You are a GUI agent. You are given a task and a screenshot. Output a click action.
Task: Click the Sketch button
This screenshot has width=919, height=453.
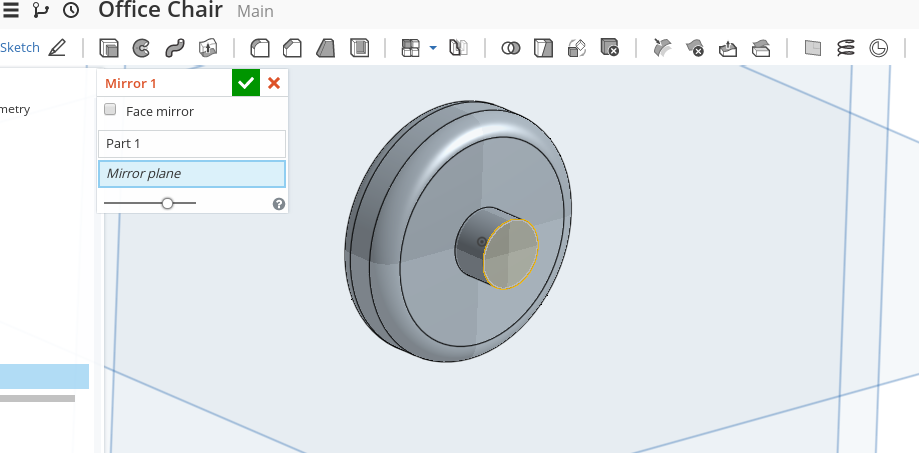coord(20,48)
